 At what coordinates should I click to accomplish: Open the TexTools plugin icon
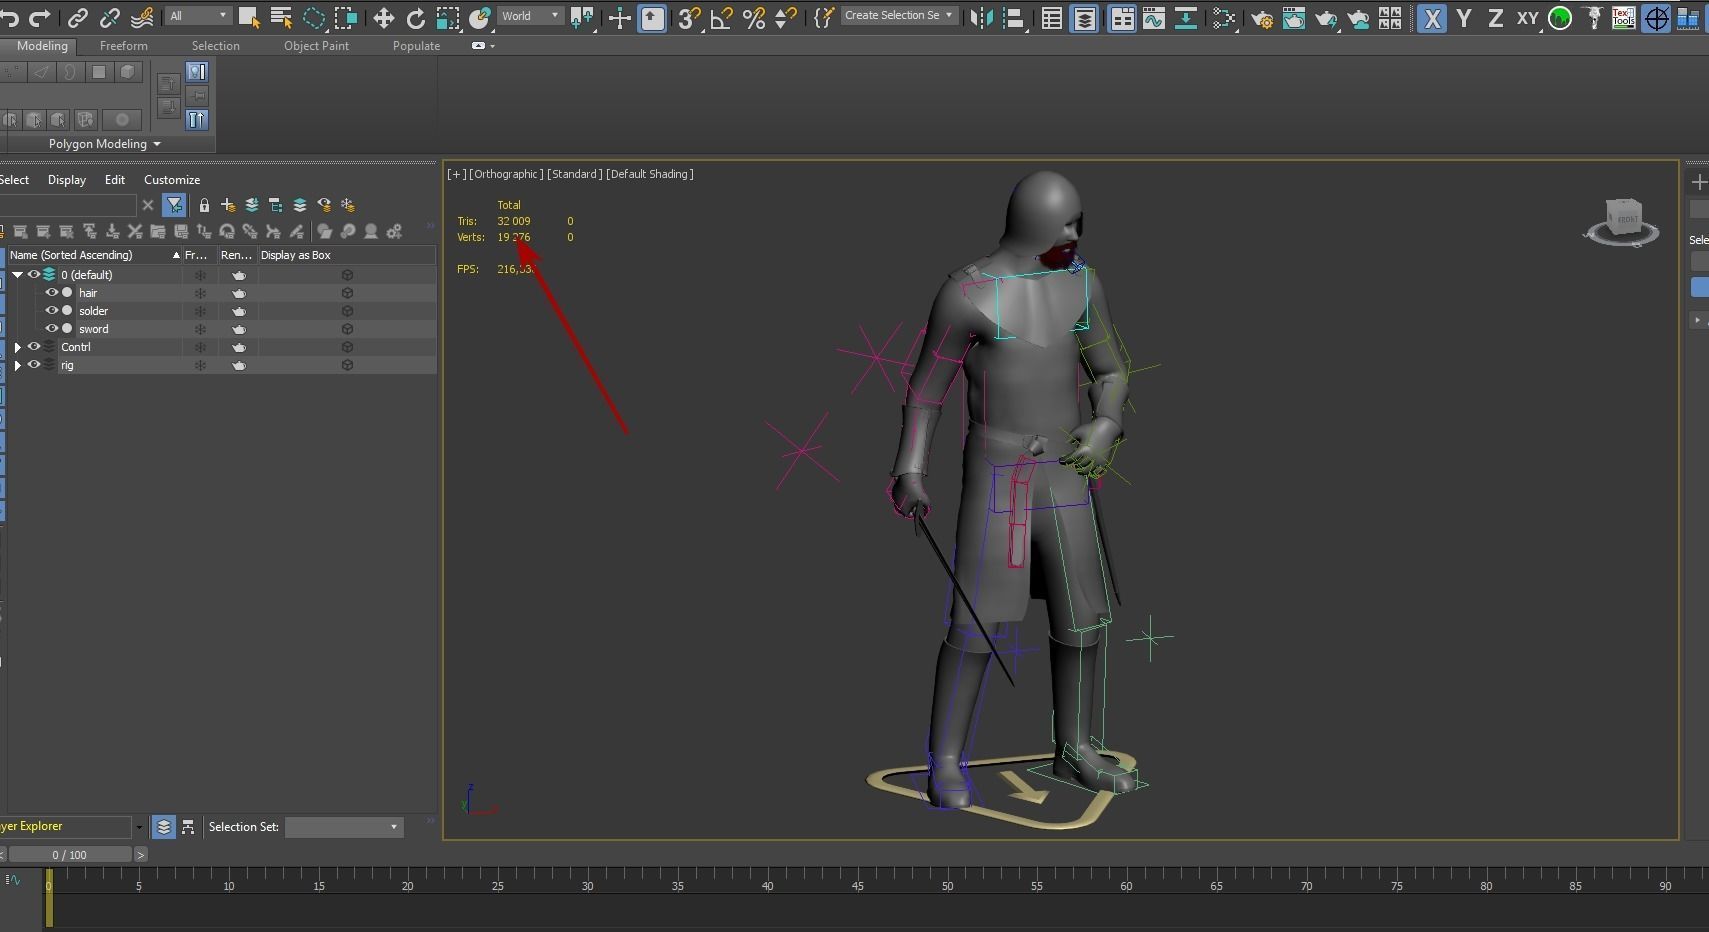point(1624,17)
